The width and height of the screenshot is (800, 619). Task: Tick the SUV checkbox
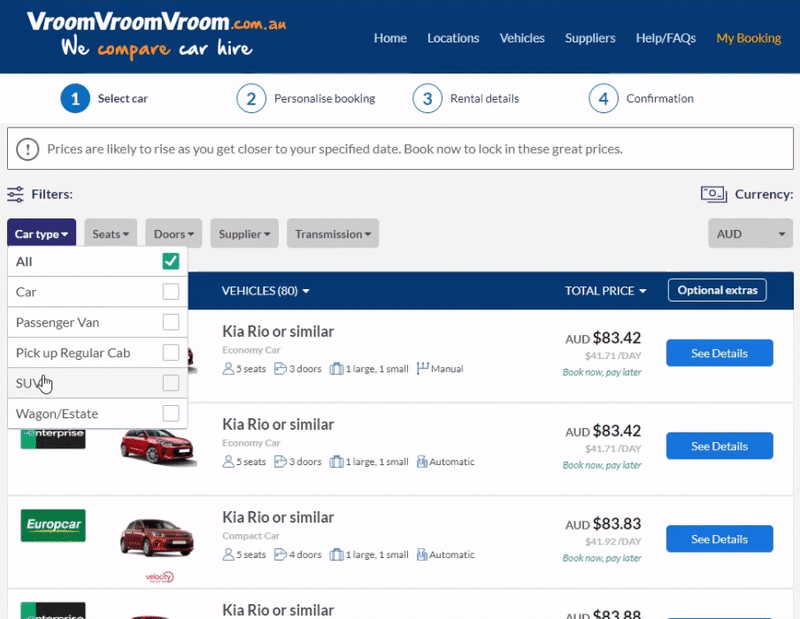[x=171, y=383]
